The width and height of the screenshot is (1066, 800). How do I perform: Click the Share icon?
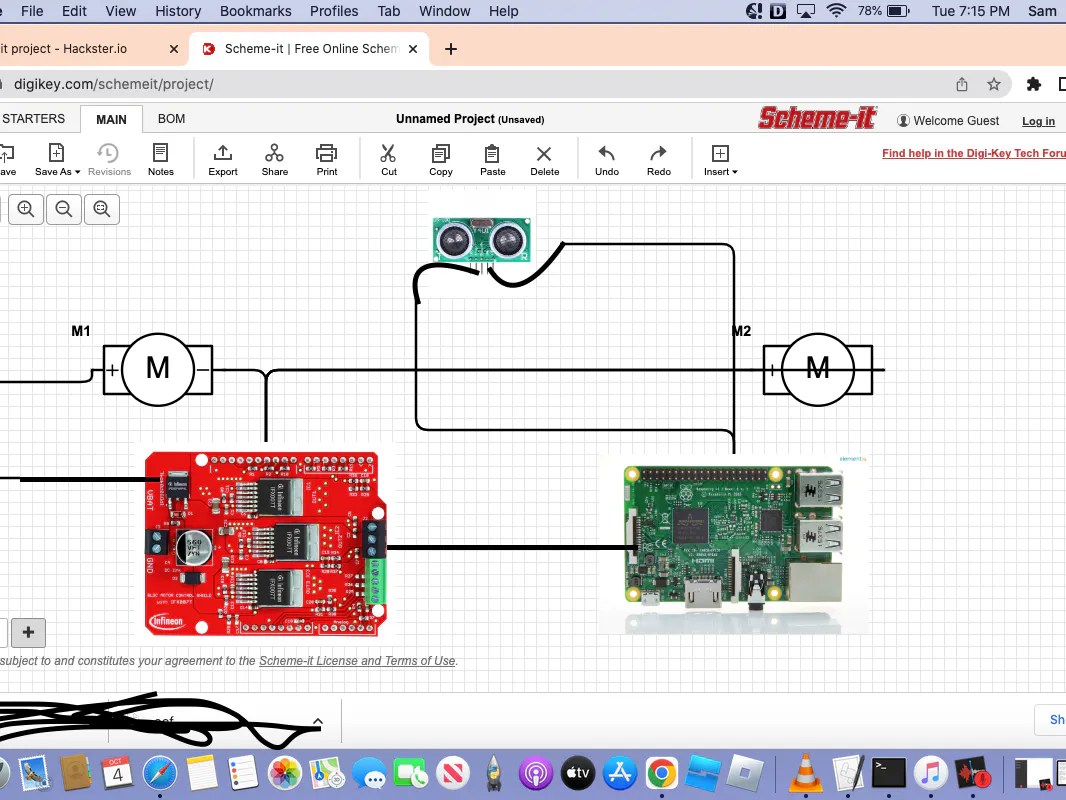click(x=274, y=158)
